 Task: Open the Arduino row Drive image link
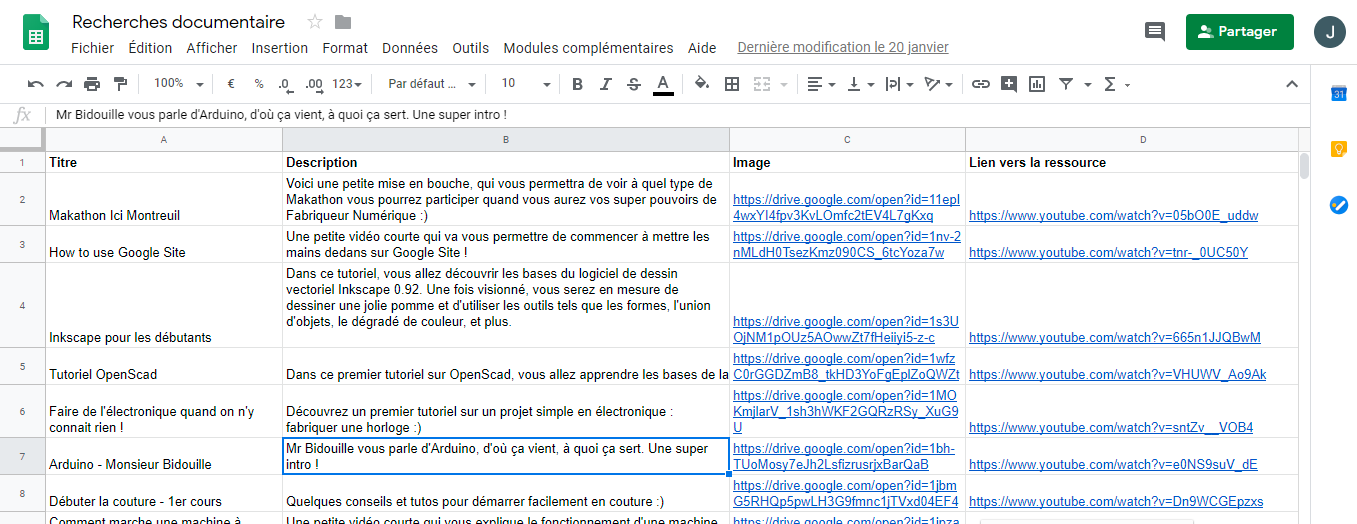[x=844, y=457]
